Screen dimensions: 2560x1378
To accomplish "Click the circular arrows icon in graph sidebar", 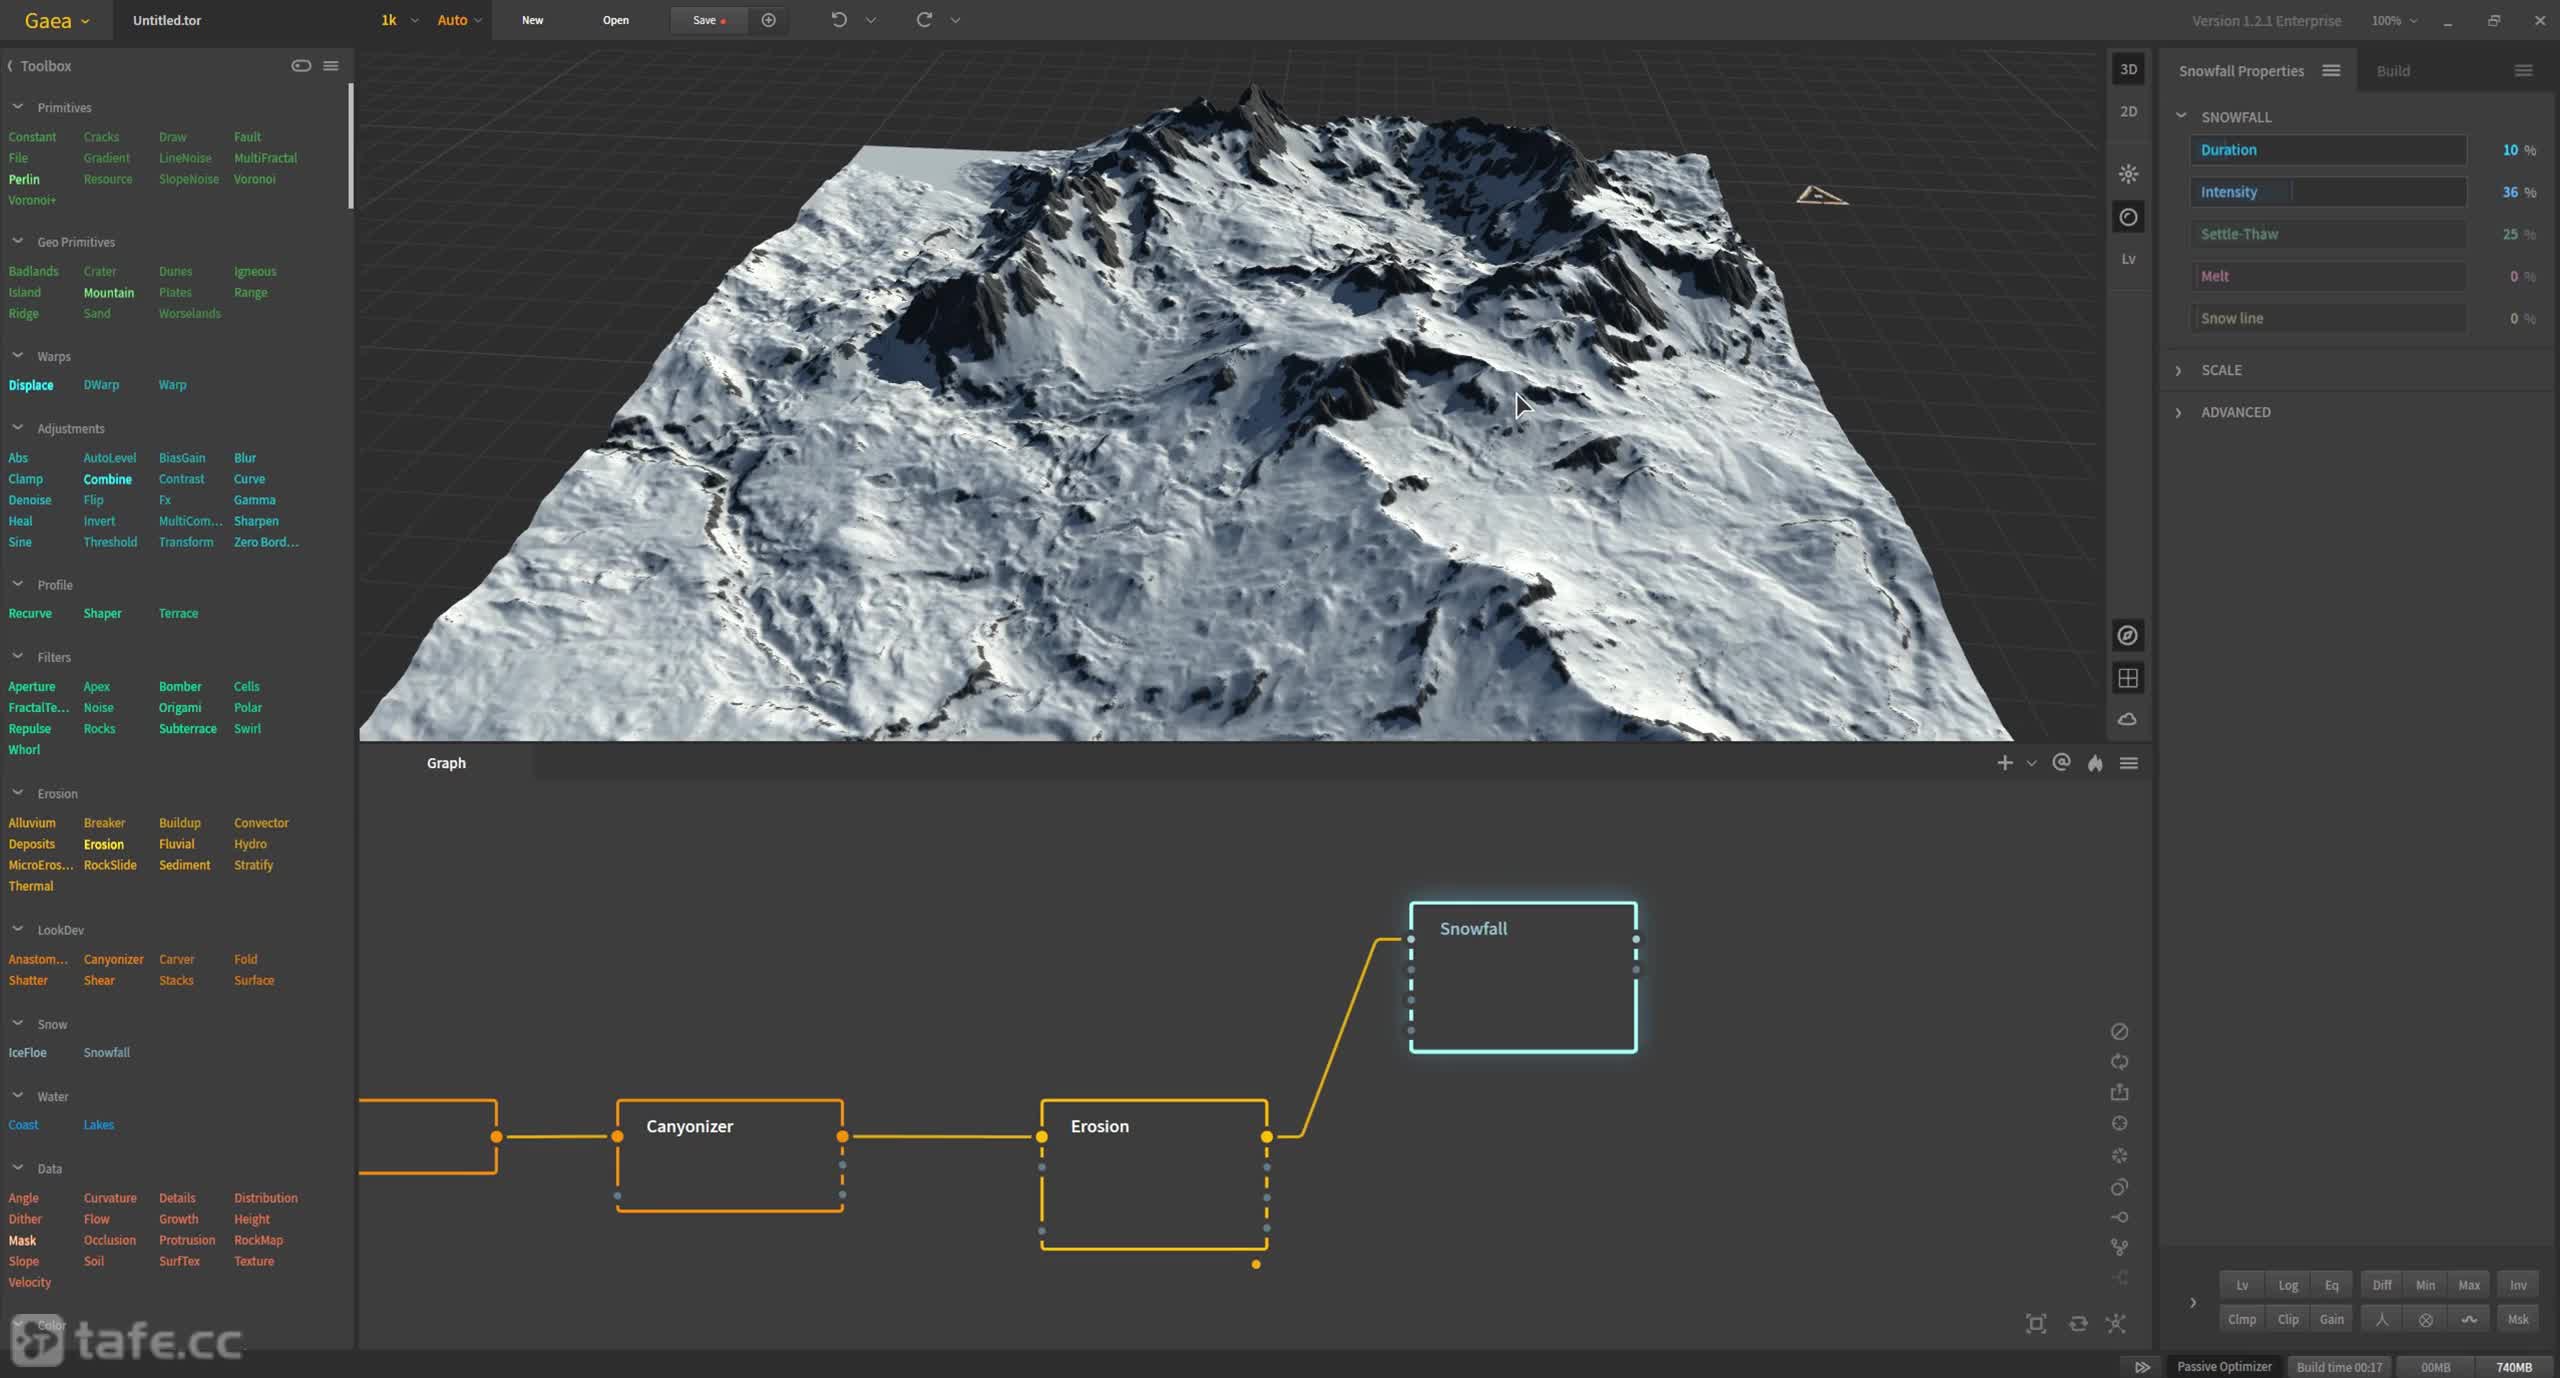I will [x=2119, y=1062].
